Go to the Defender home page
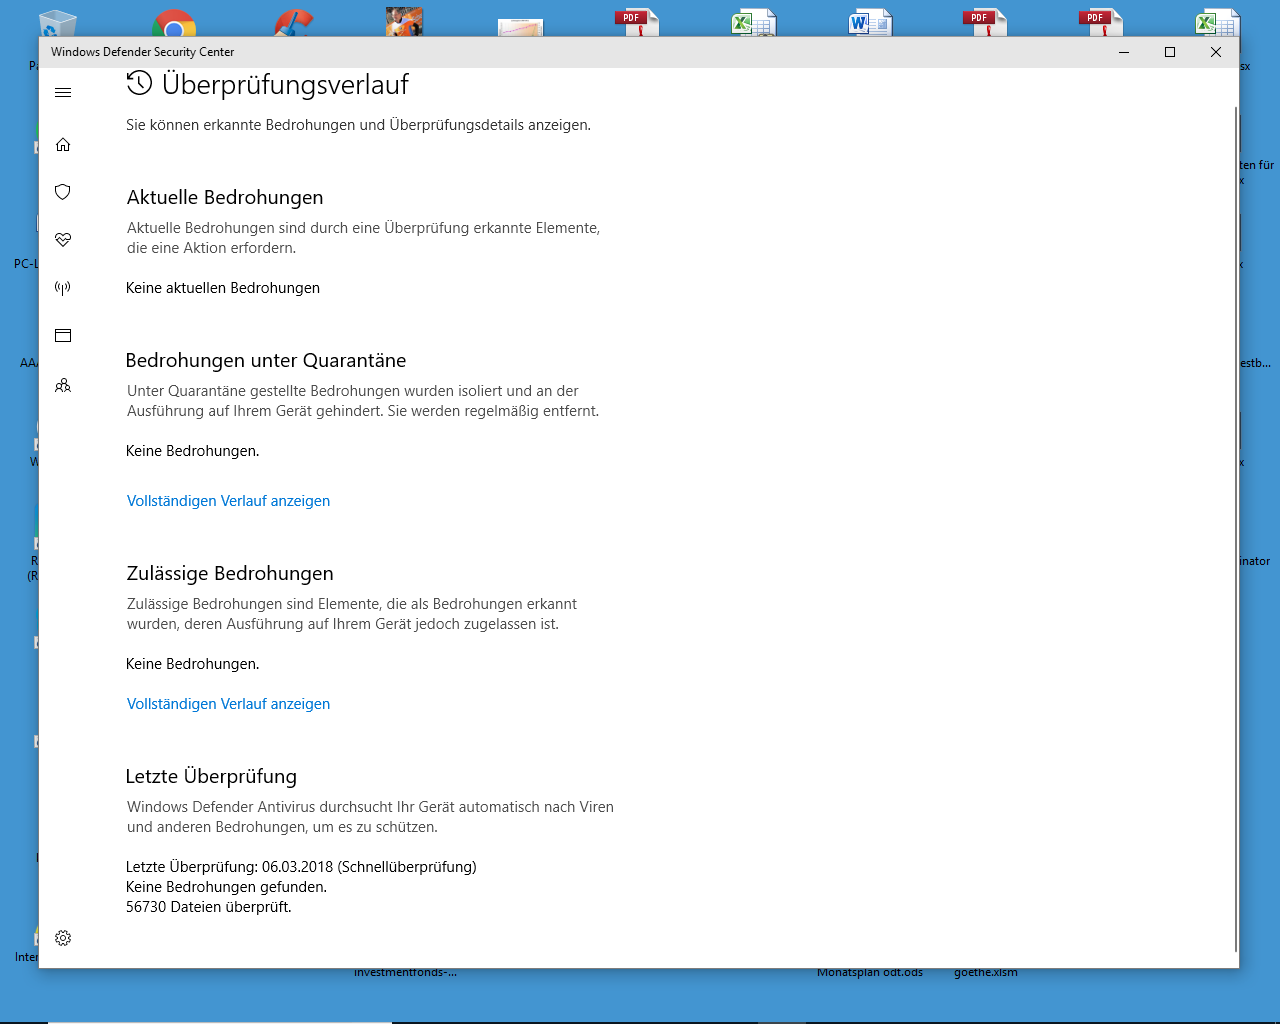The image size is (1280, 1024). (x=63, y=145)
